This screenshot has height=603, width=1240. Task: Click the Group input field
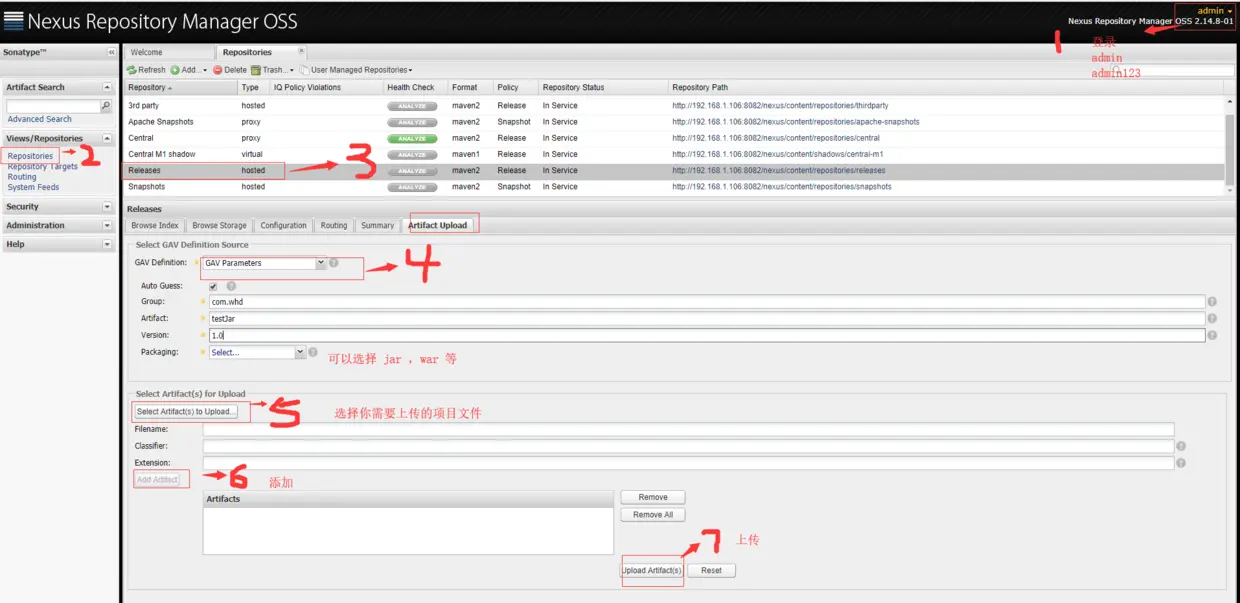tap(706, 301)
